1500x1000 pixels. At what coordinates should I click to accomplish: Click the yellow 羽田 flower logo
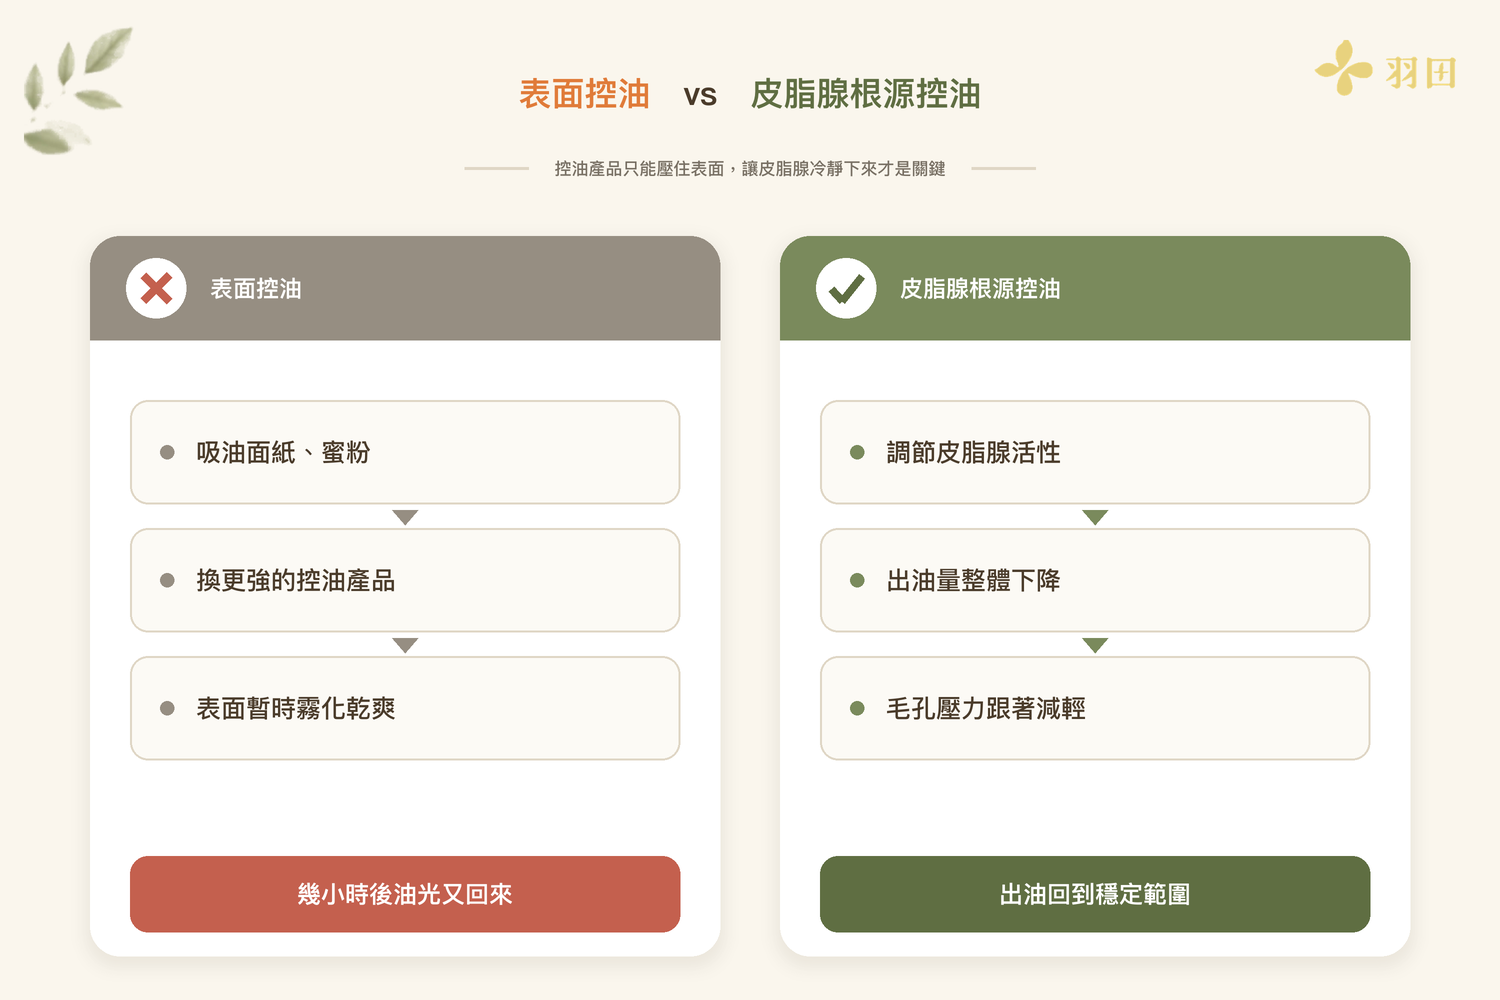1343,68
